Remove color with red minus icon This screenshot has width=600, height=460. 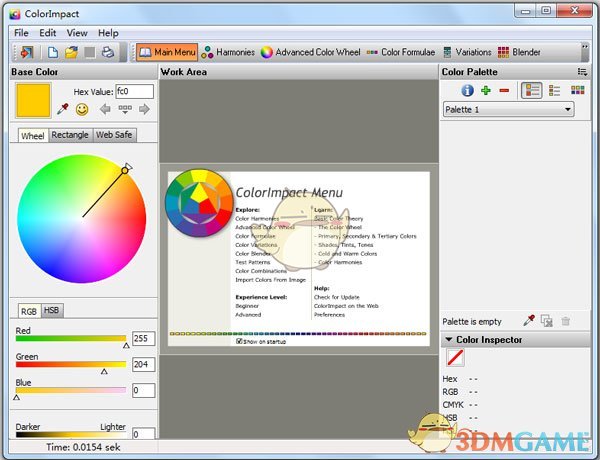tap(504, 90)
